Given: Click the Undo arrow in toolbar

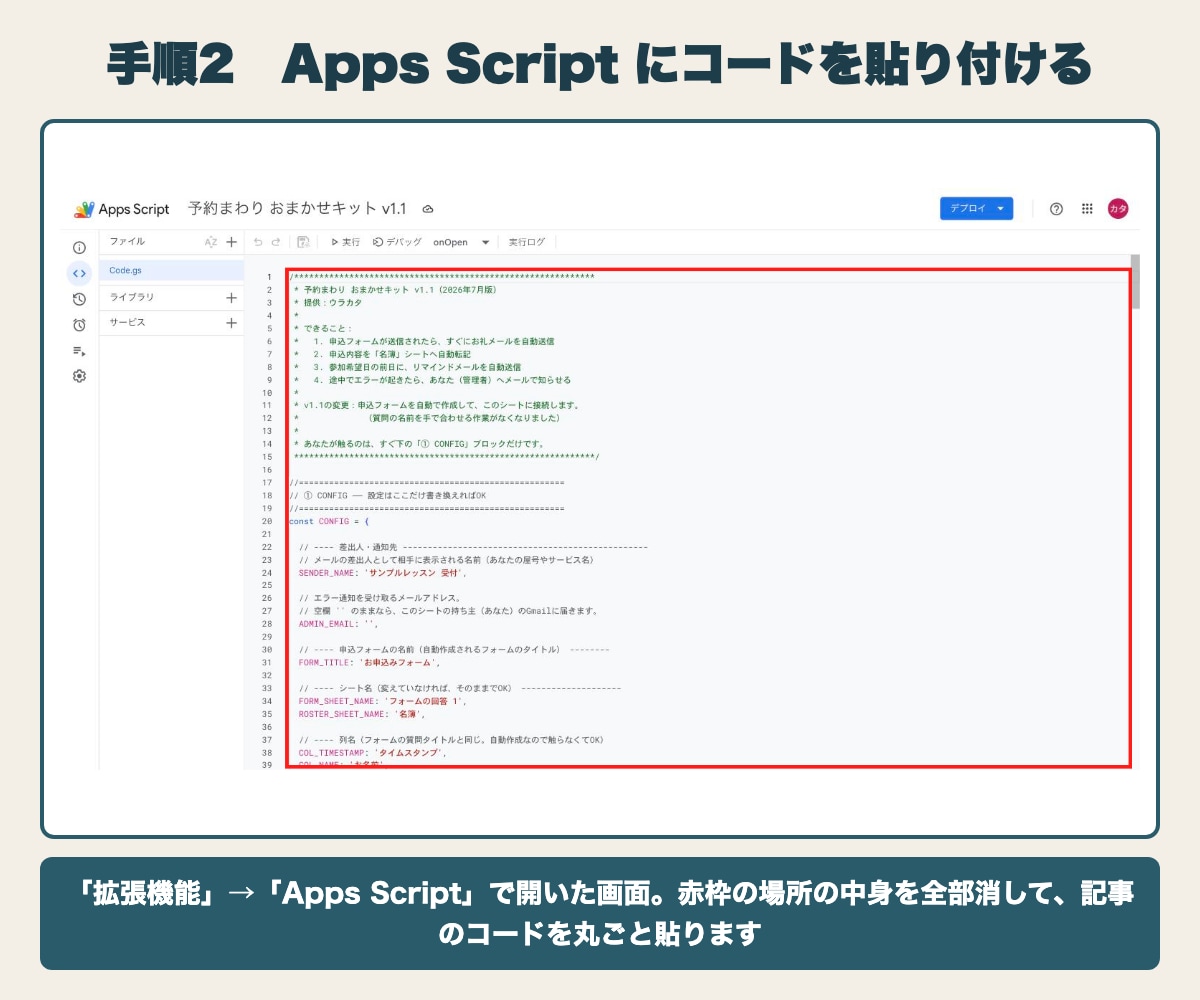Looking at the screenshot, I should point(258,242).
